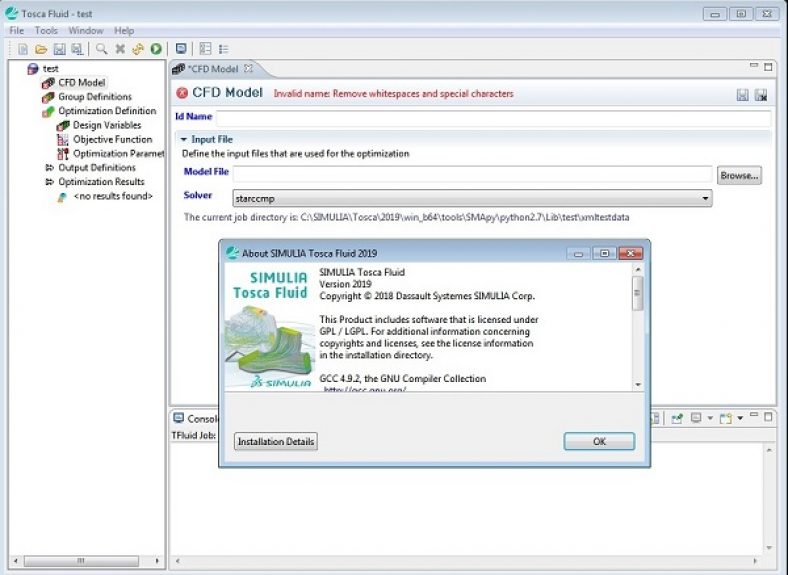Image resolution: width=788 pixels, height=575 pixels.
Task: Confirm the About dialog with OK
Action: point(599,441)
